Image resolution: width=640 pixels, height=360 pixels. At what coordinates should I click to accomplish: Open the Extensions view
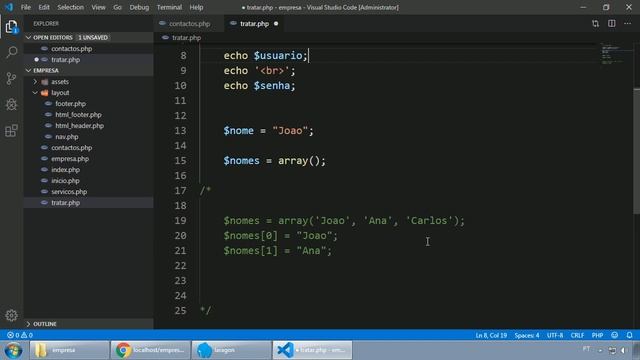click(x=11, y=131)
